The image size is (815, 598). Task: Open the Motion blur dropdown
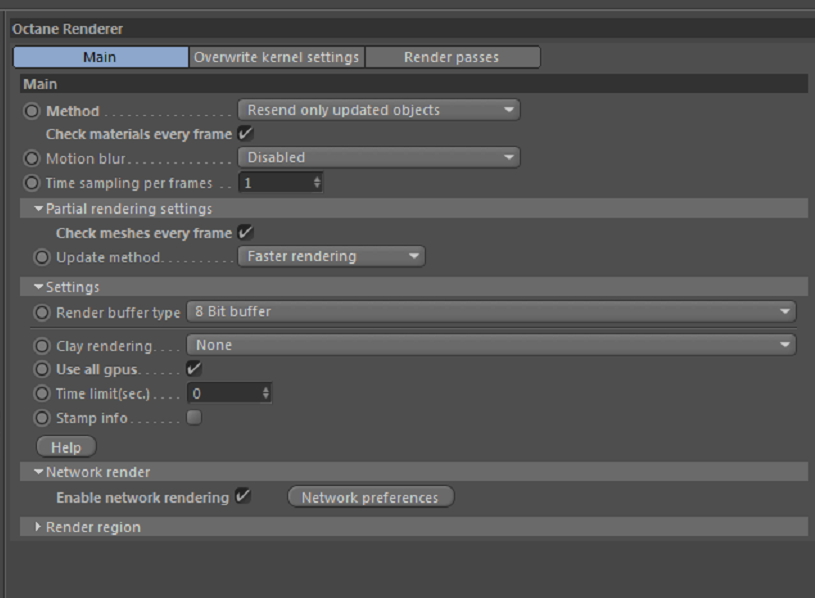pyautogui.click(x=379, y=157)
